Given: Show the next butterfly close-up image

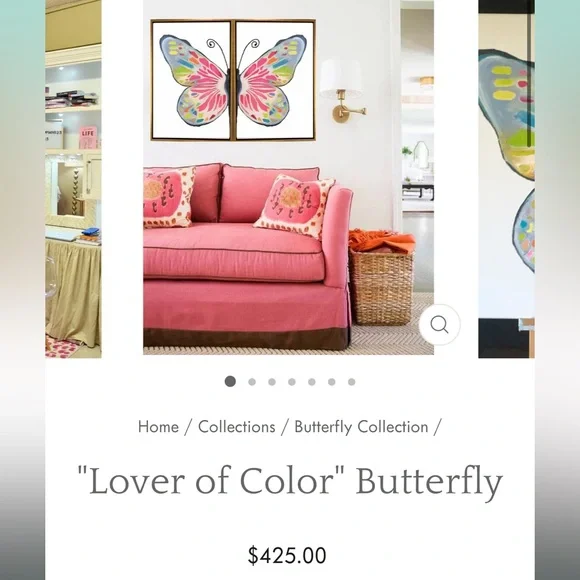Looking at the screenshot, I should [x=506, y=179].
